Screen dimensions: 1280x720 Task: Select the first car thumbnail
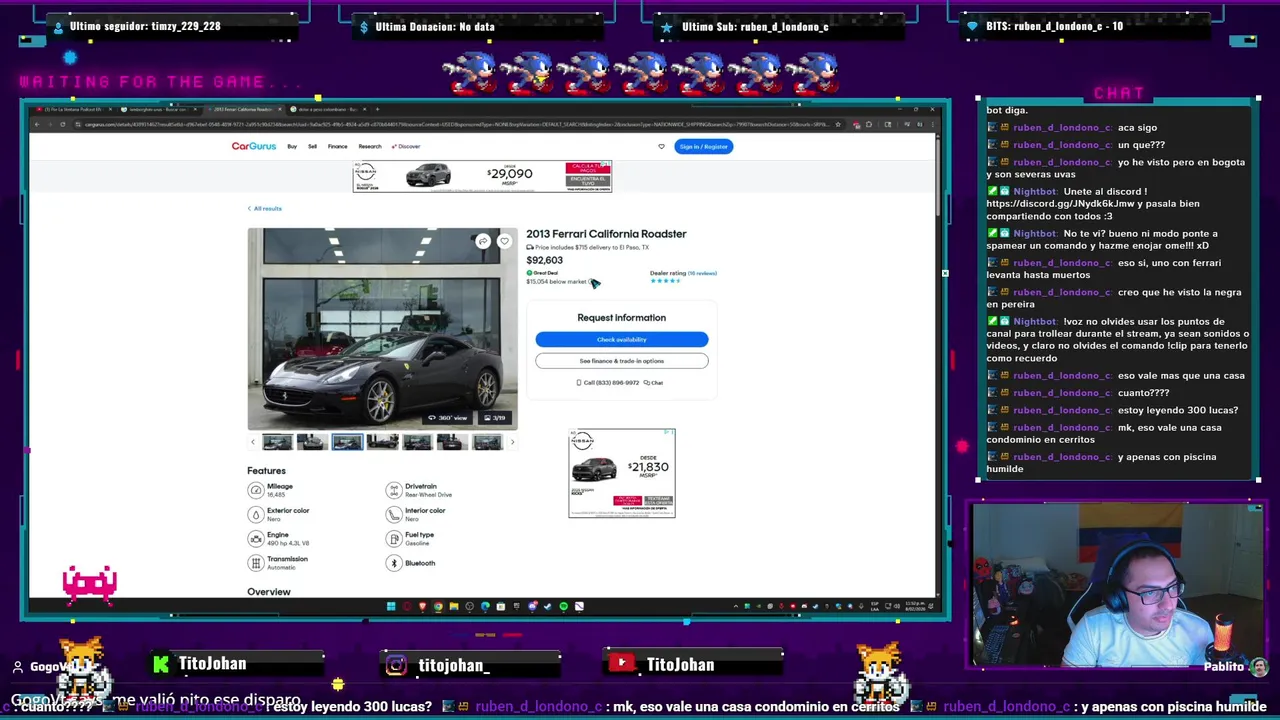(277, 442)
